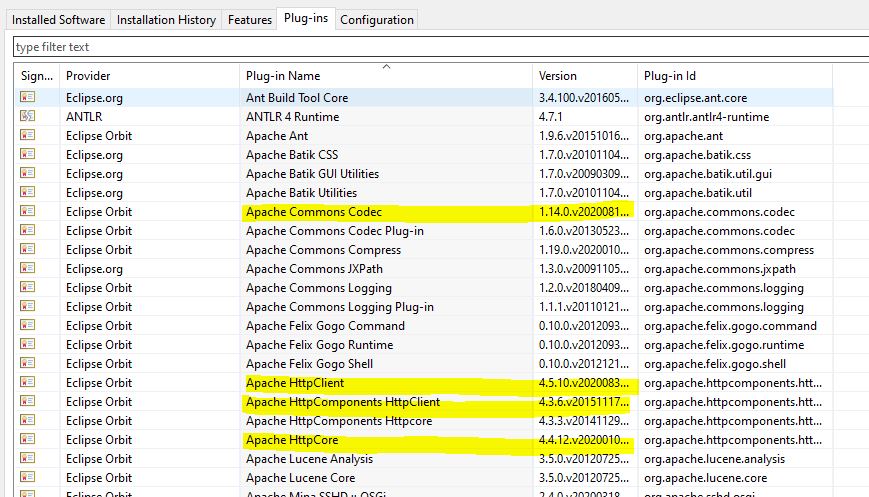Viewport: 869px width, 497px height.
Task: Select 'Apache HttpComponents Httpcore' name
Action: (x=339, y=421)
